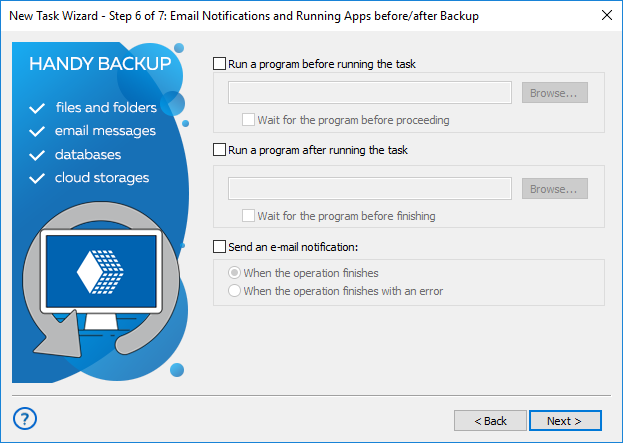The image size is (623, 443).
Task: Click the checkmark beside email messages
Action: [38, 131]
